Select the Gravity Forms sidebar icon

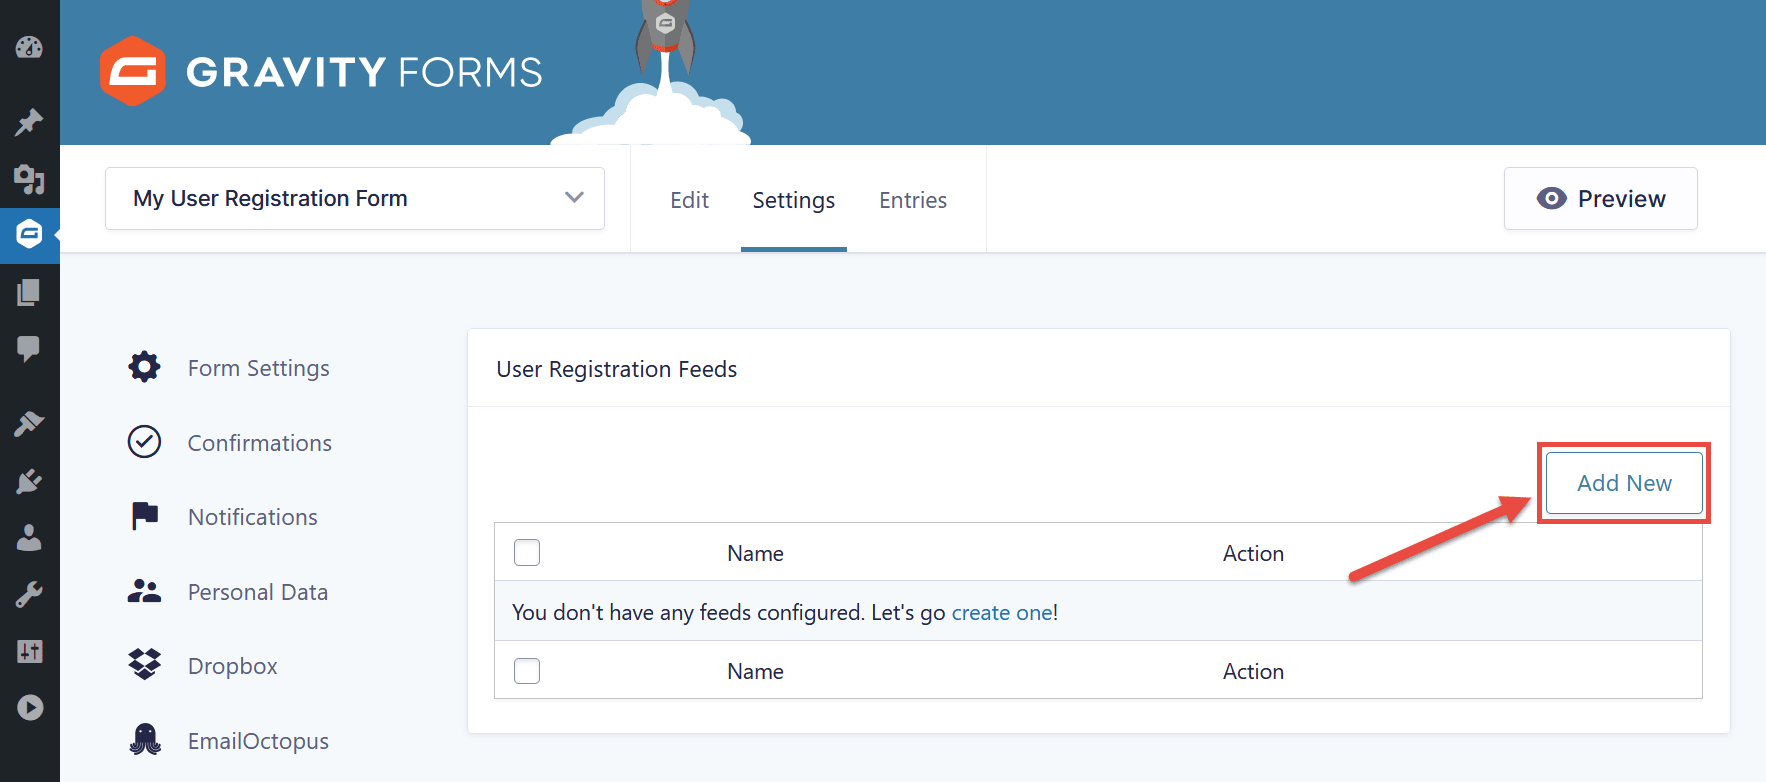click(x=29, y=235)
